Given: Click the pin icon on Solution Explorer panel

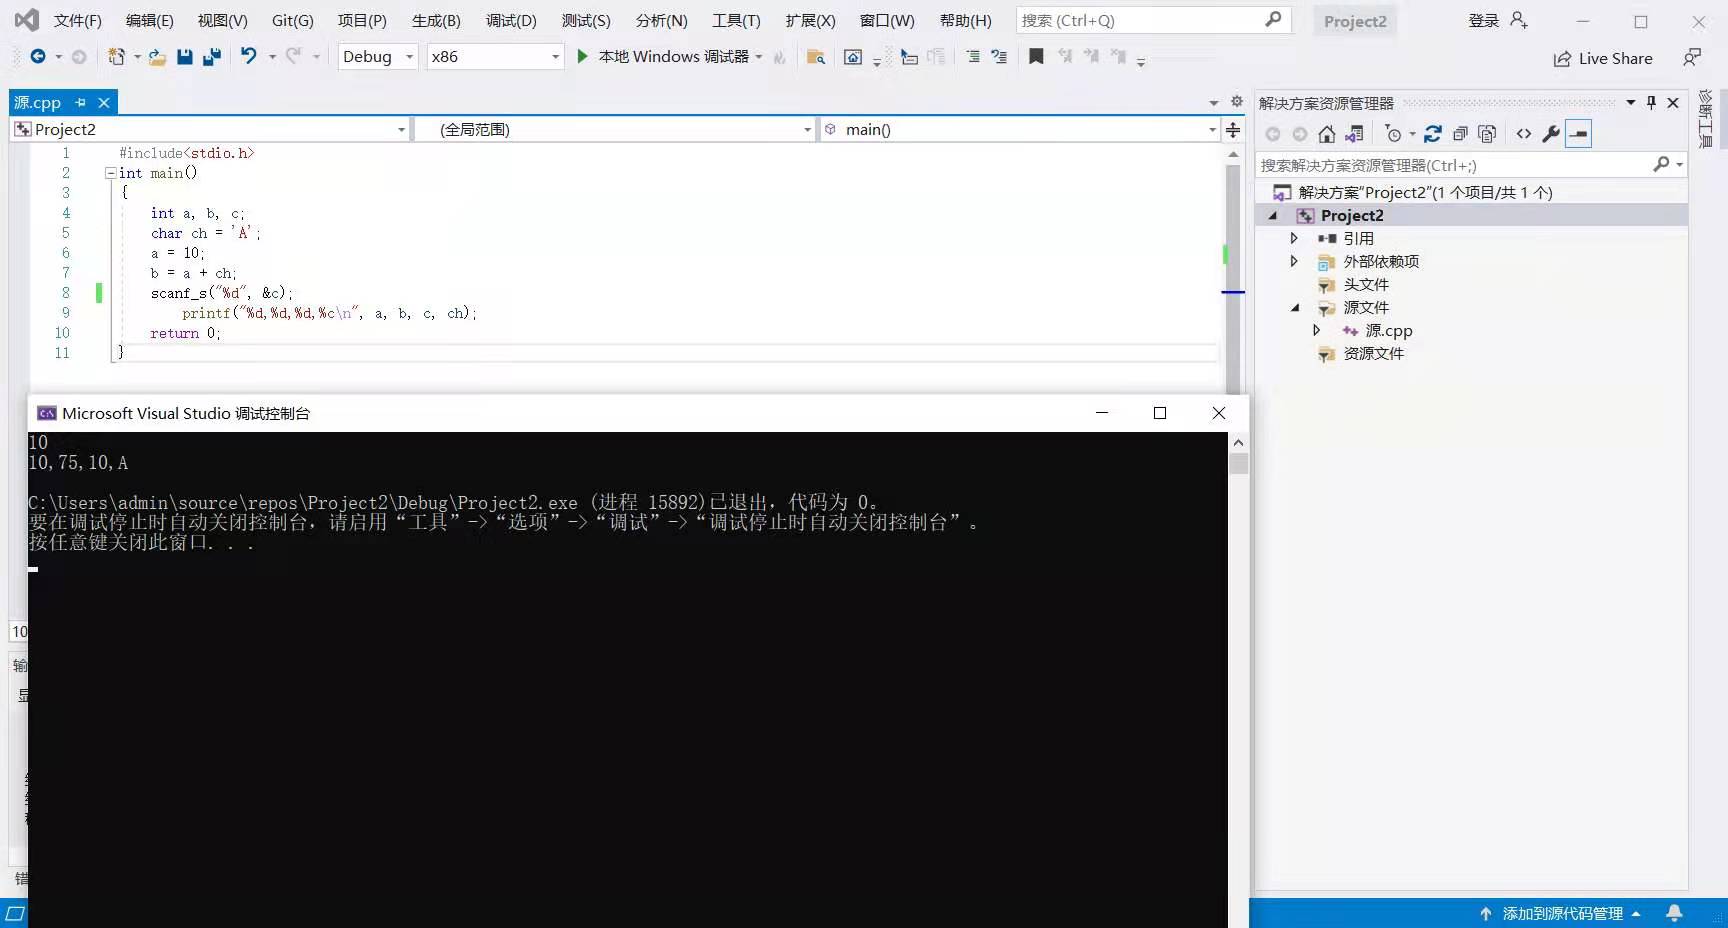Looking at the screenshot, I should (1651, 102).
